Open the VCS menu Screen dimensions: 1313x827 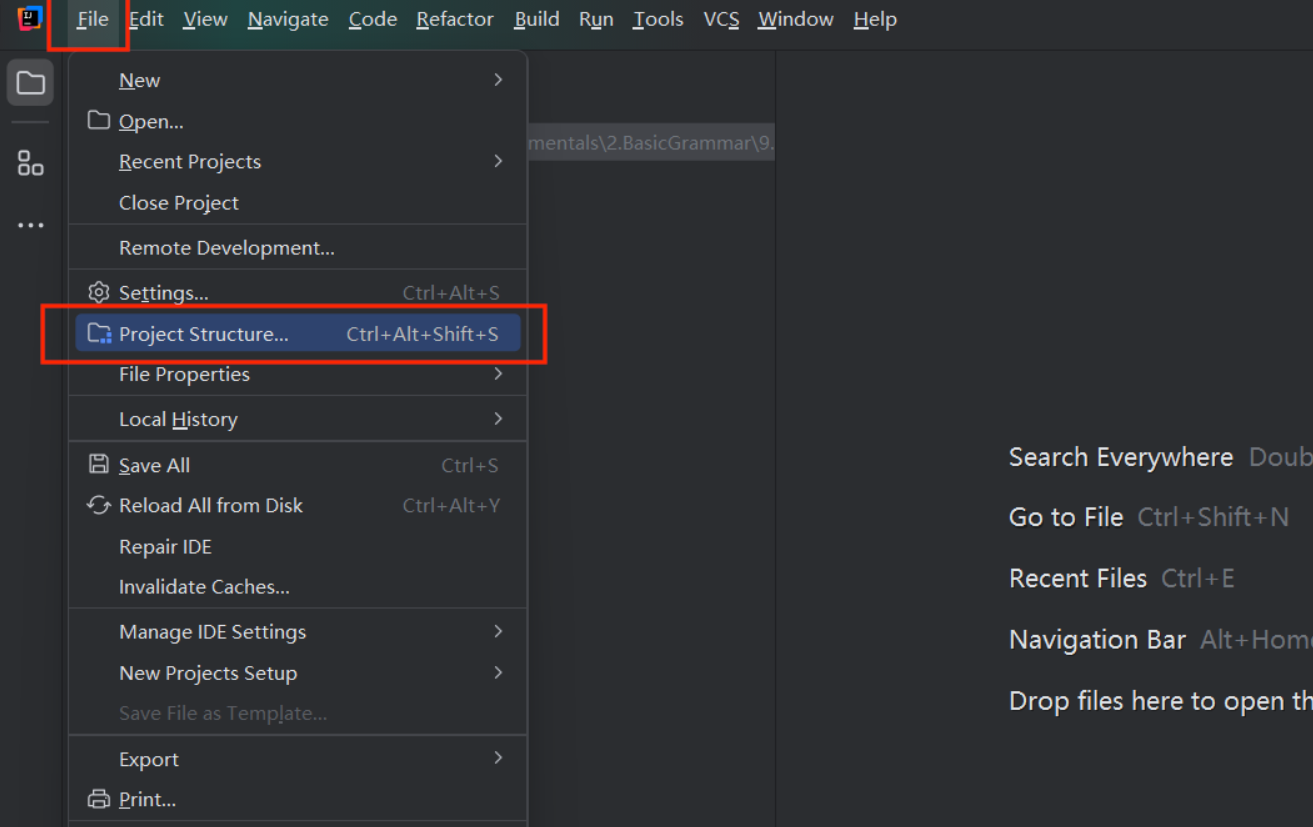721,19
